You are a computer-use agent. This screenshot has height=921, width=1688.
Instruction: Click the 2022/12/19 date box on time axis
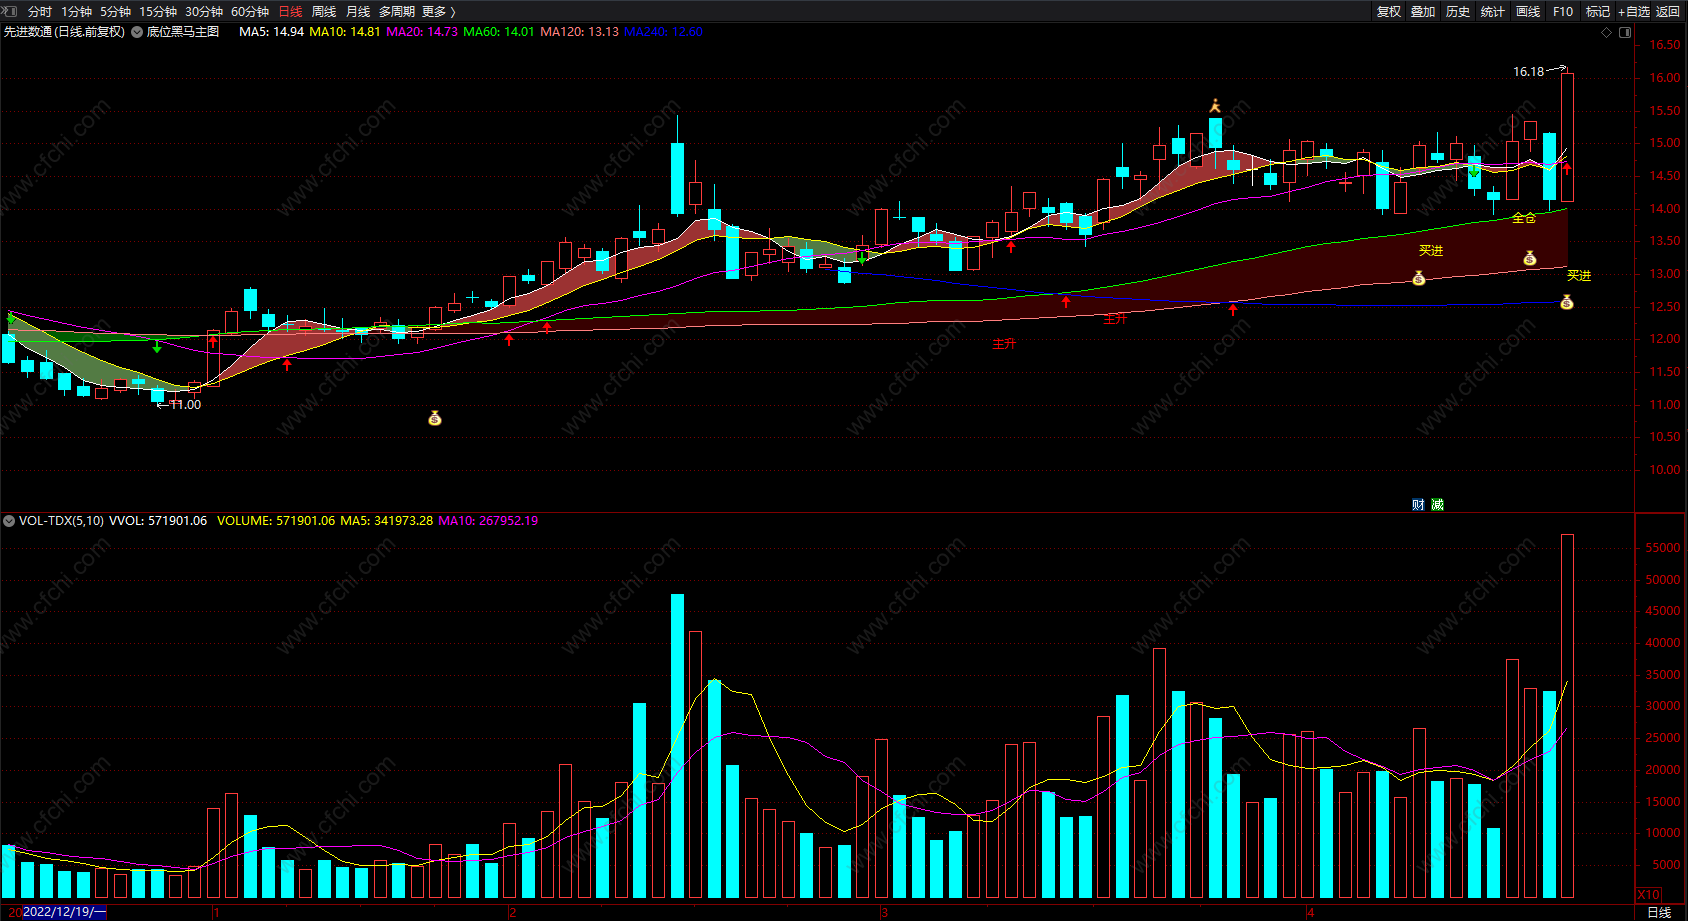(x=64, y=912)
